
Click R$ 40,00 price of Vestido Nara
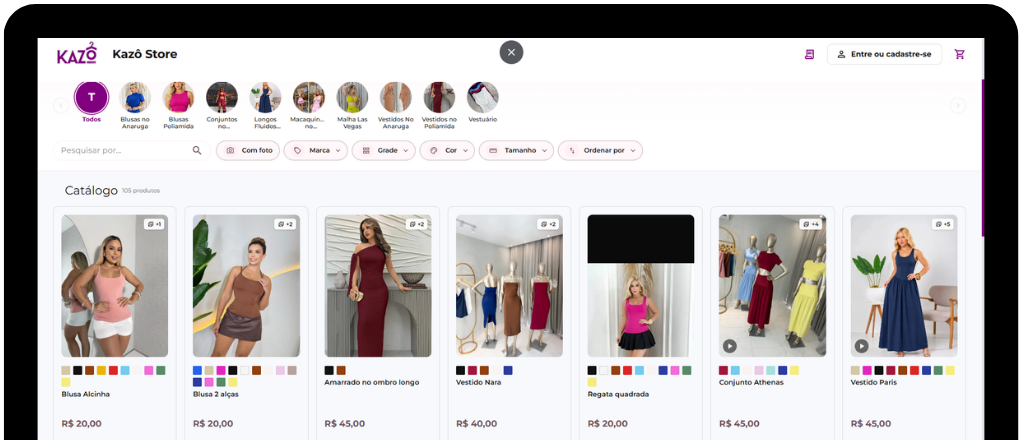coord(476,424)
